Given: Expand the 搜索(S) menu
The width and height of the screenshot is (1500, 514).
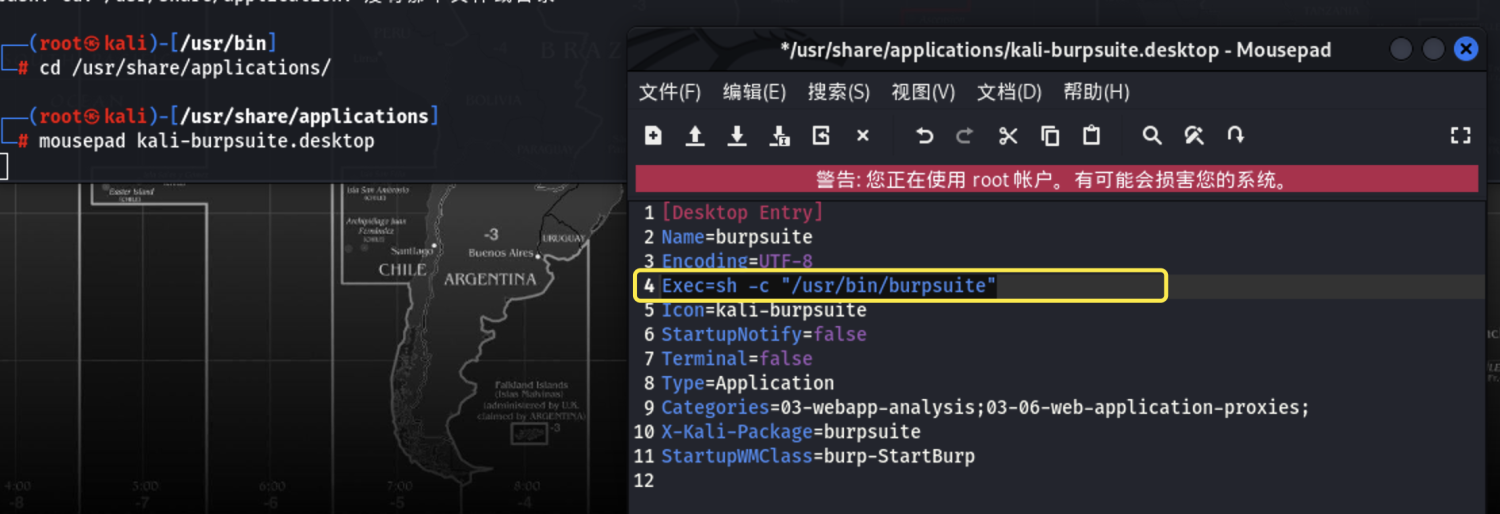Looking at the screenshot, I should point(838,92).
